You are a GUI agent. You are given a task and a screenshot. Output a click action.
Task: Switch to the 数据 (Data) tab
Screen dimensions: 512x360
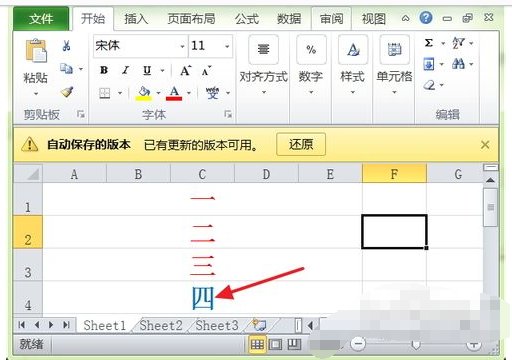coord(289,19)
